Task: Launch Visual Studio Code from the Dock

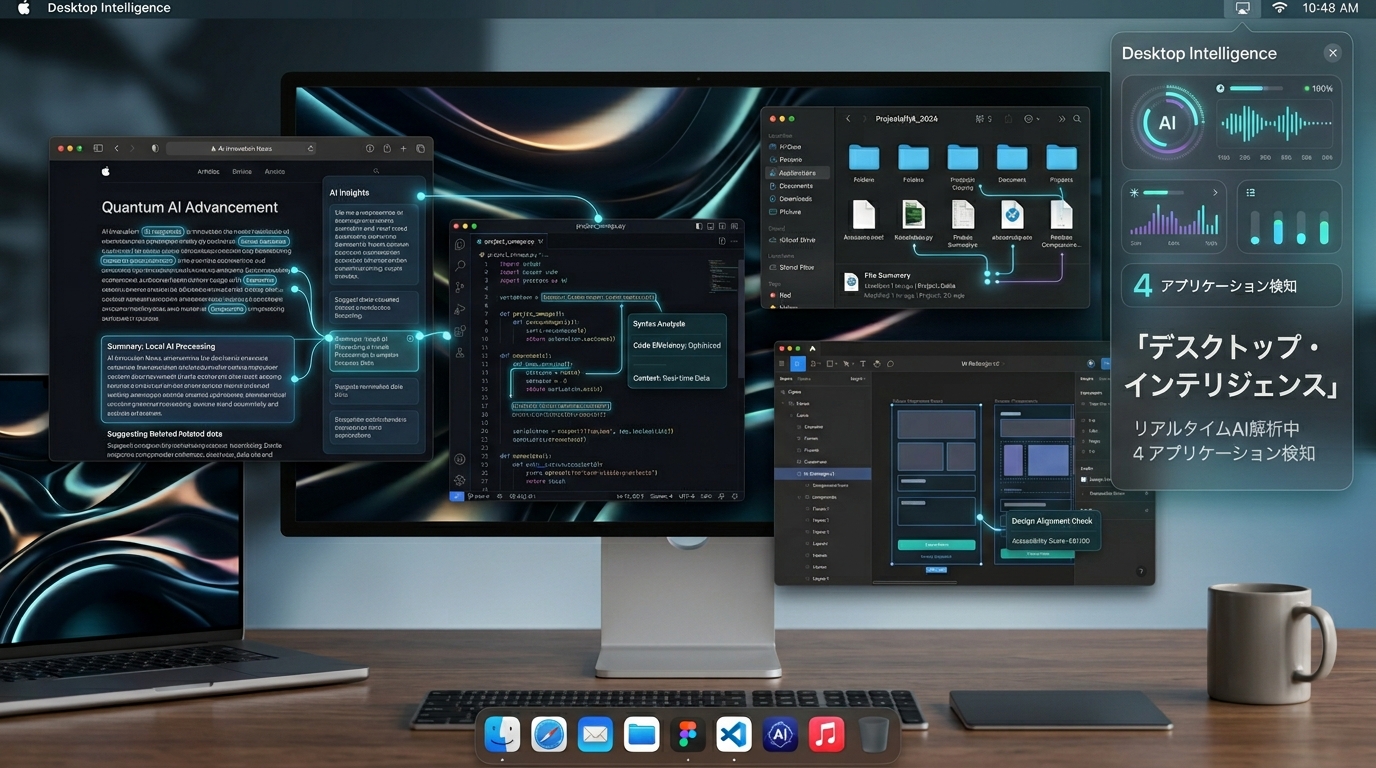Action: [734, 735]
